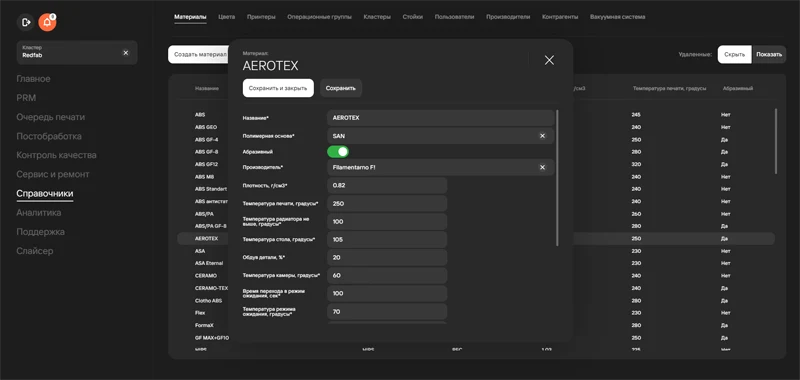Click the materials table scrollbar

[777, 141]
